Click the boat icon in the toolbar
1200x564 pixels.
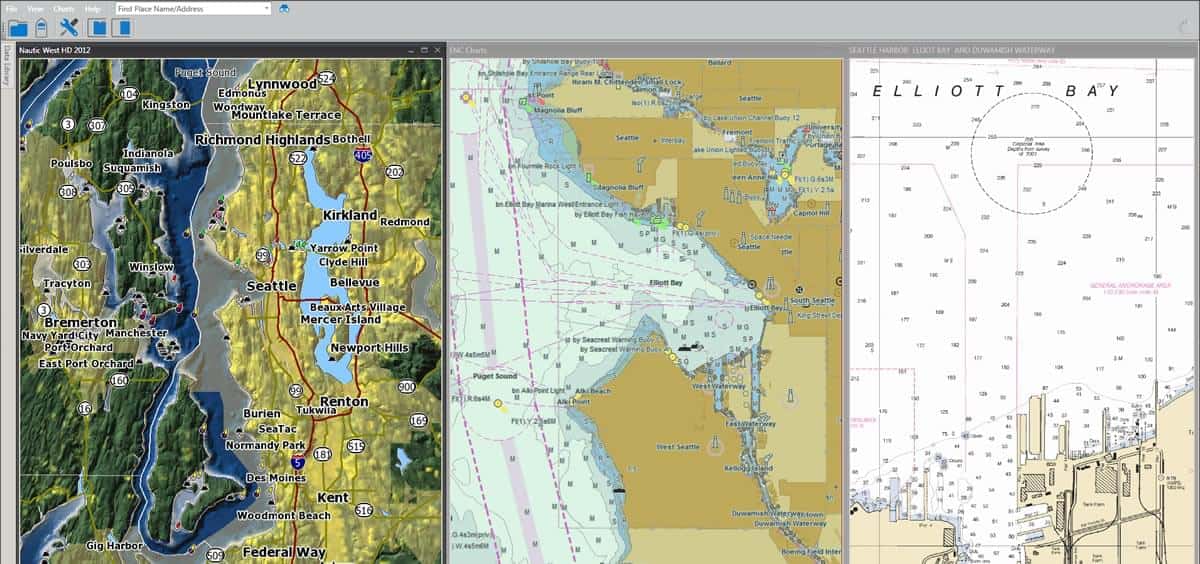pyautogui.click(x=42, y=27)
